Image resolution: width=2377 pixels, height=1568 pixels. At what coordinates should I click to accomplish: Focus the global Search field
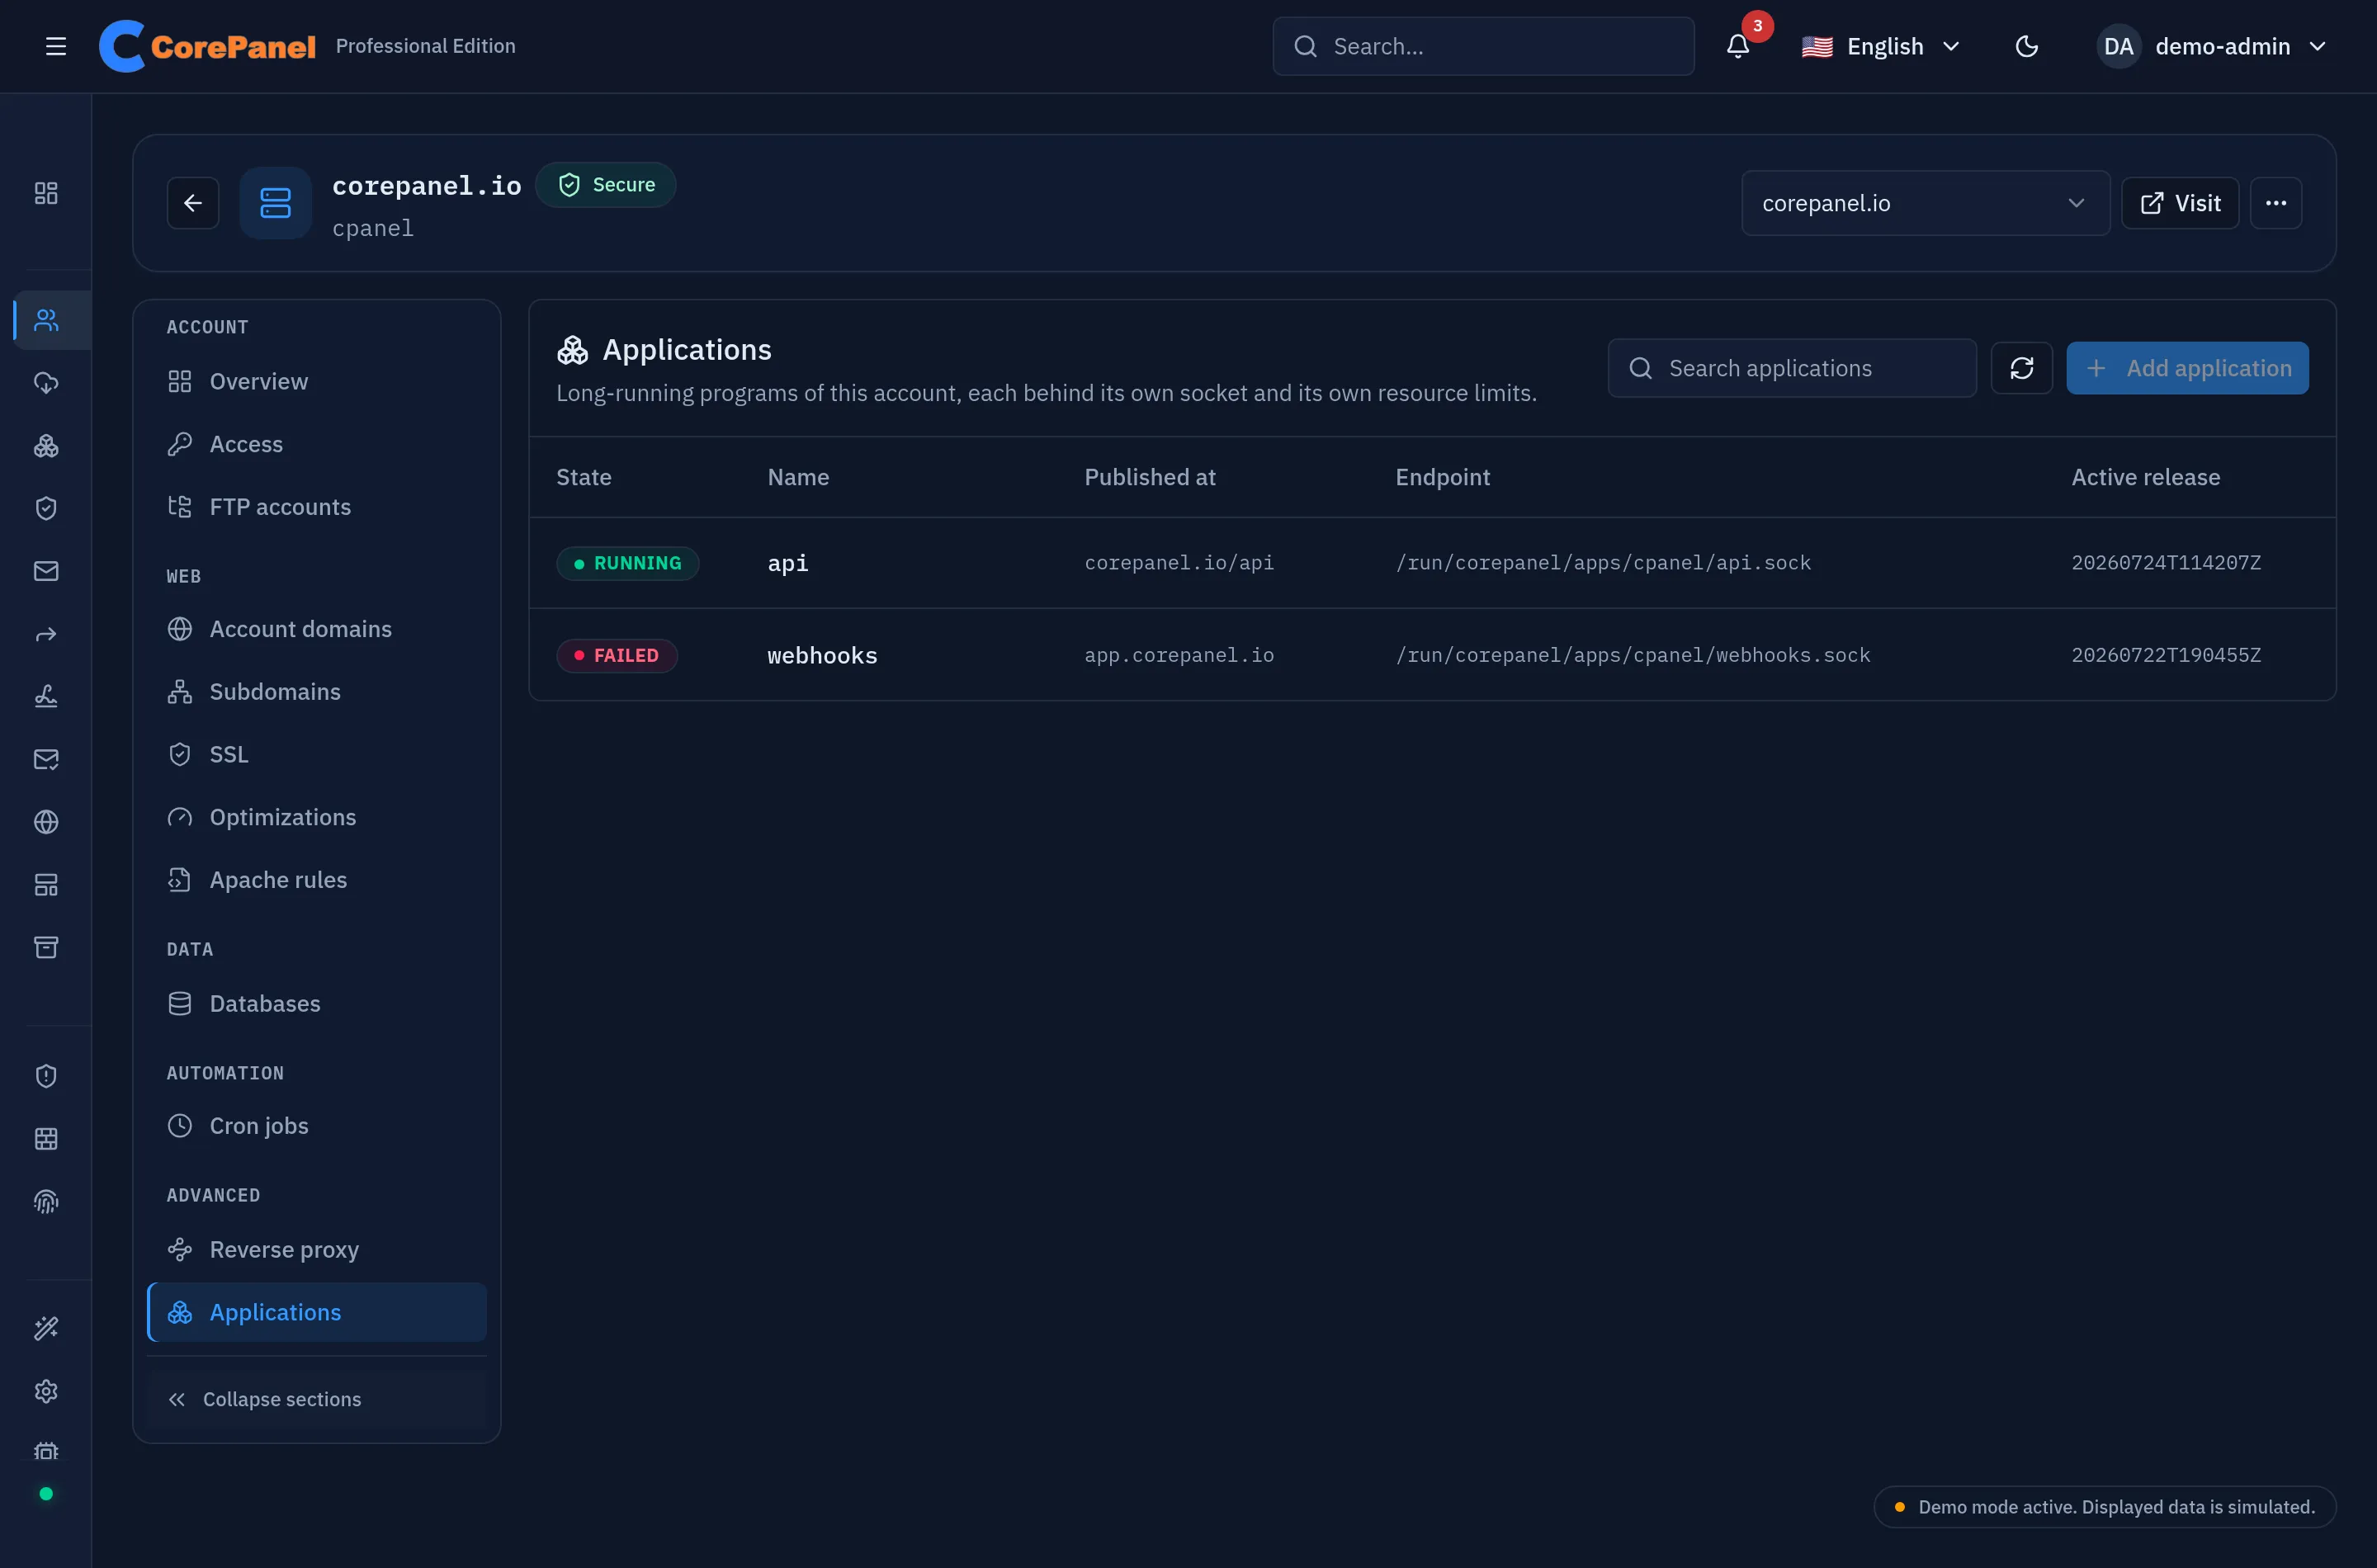(x=1483, y=46)
